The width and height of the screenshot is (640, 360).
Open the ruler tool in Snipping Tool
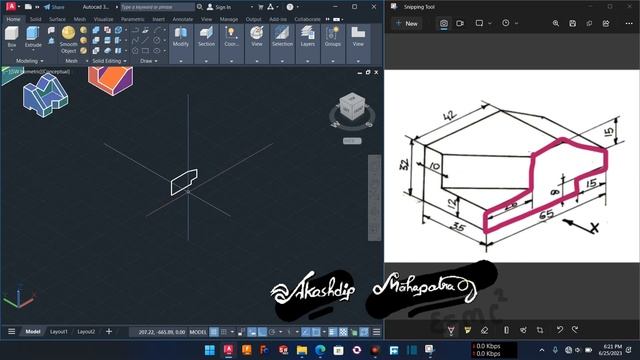click(x=507, y=330)
